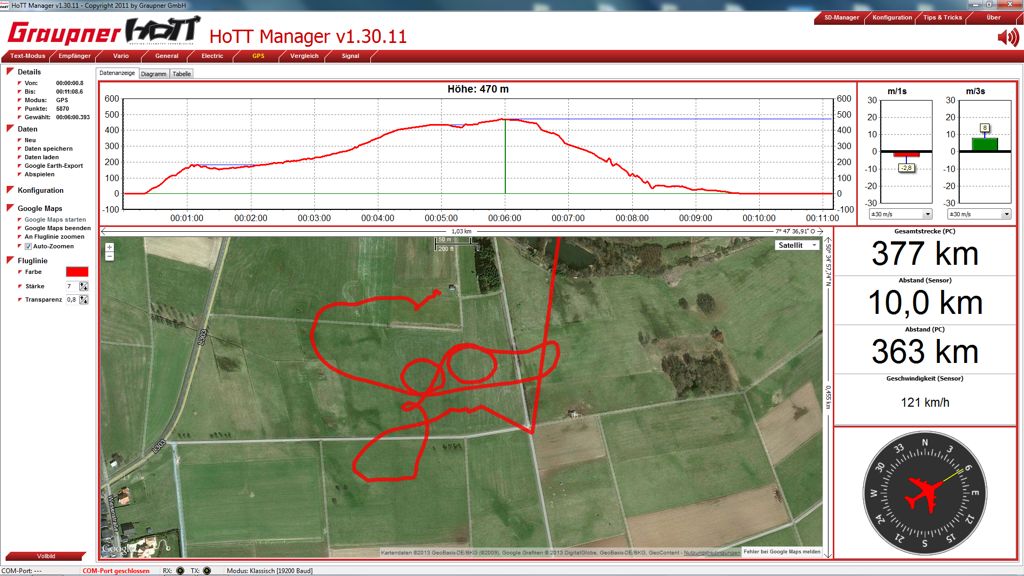Click Daten speichern in Daten section

tap(48, 148)
